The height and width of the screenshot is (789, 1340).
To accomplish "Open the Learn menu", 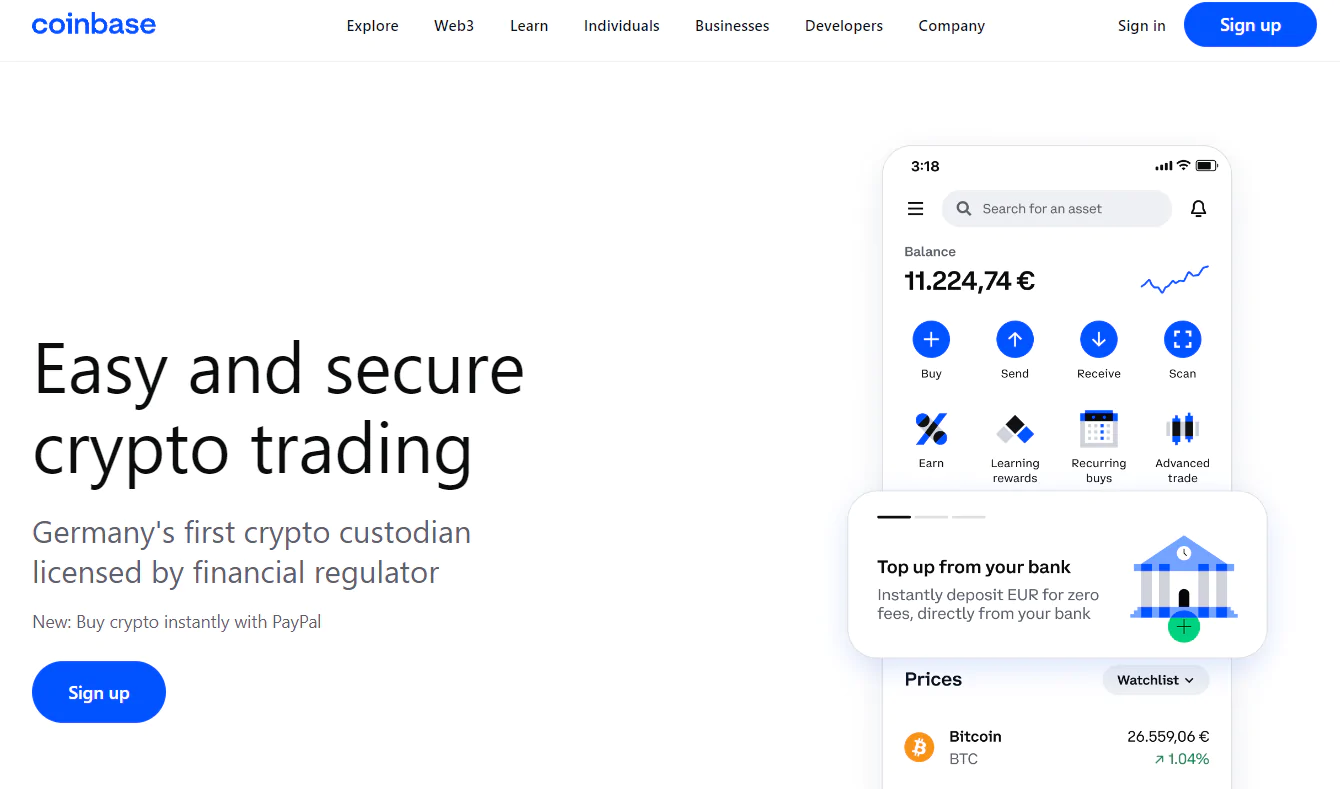I will [x=529, y=26].
